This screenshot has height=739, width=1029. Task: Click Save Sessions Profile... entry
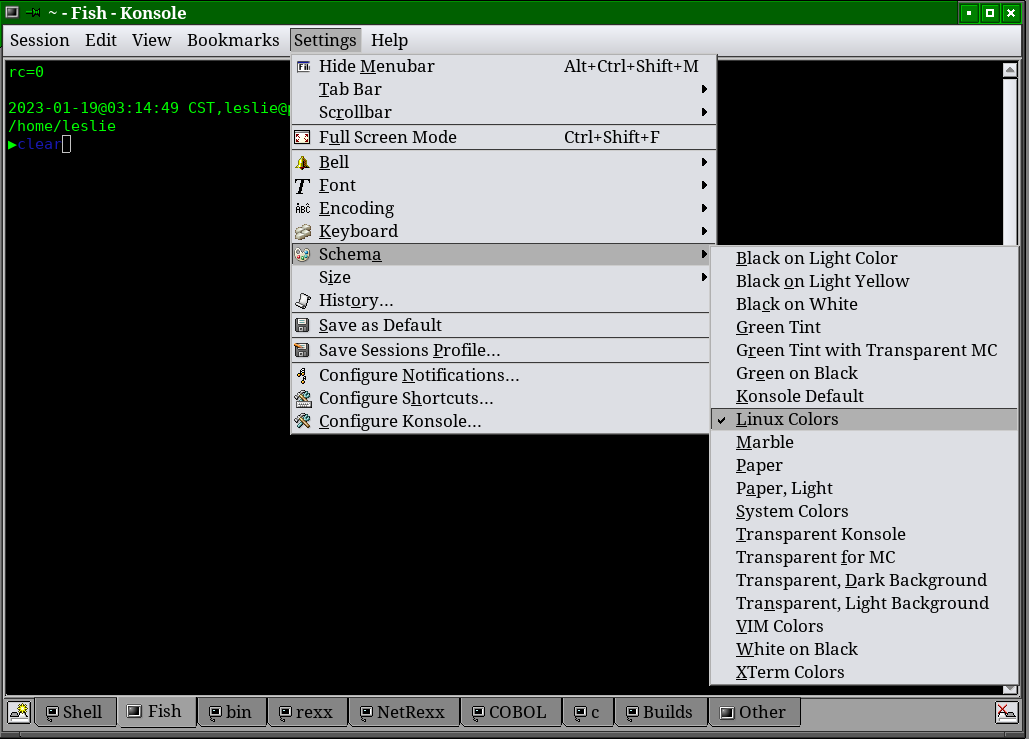(x=503, y=350)
